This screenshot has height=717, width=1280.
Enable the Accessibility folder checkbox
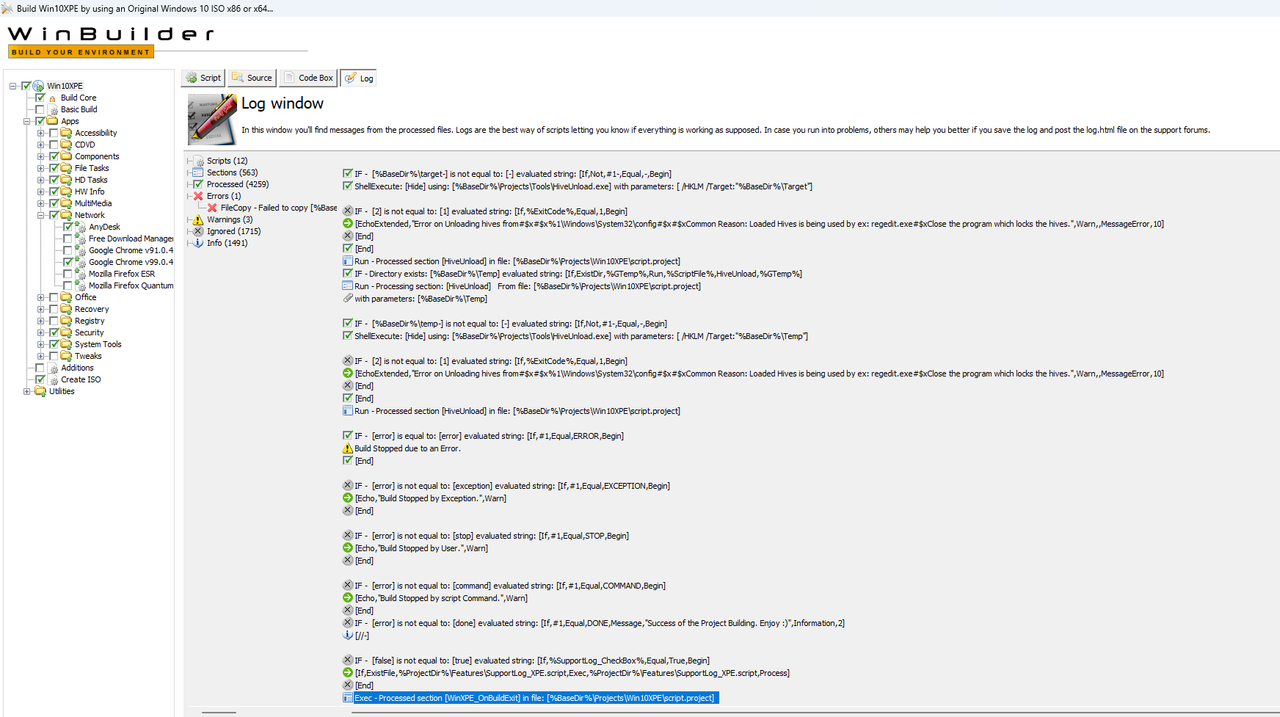pos(54,133)
